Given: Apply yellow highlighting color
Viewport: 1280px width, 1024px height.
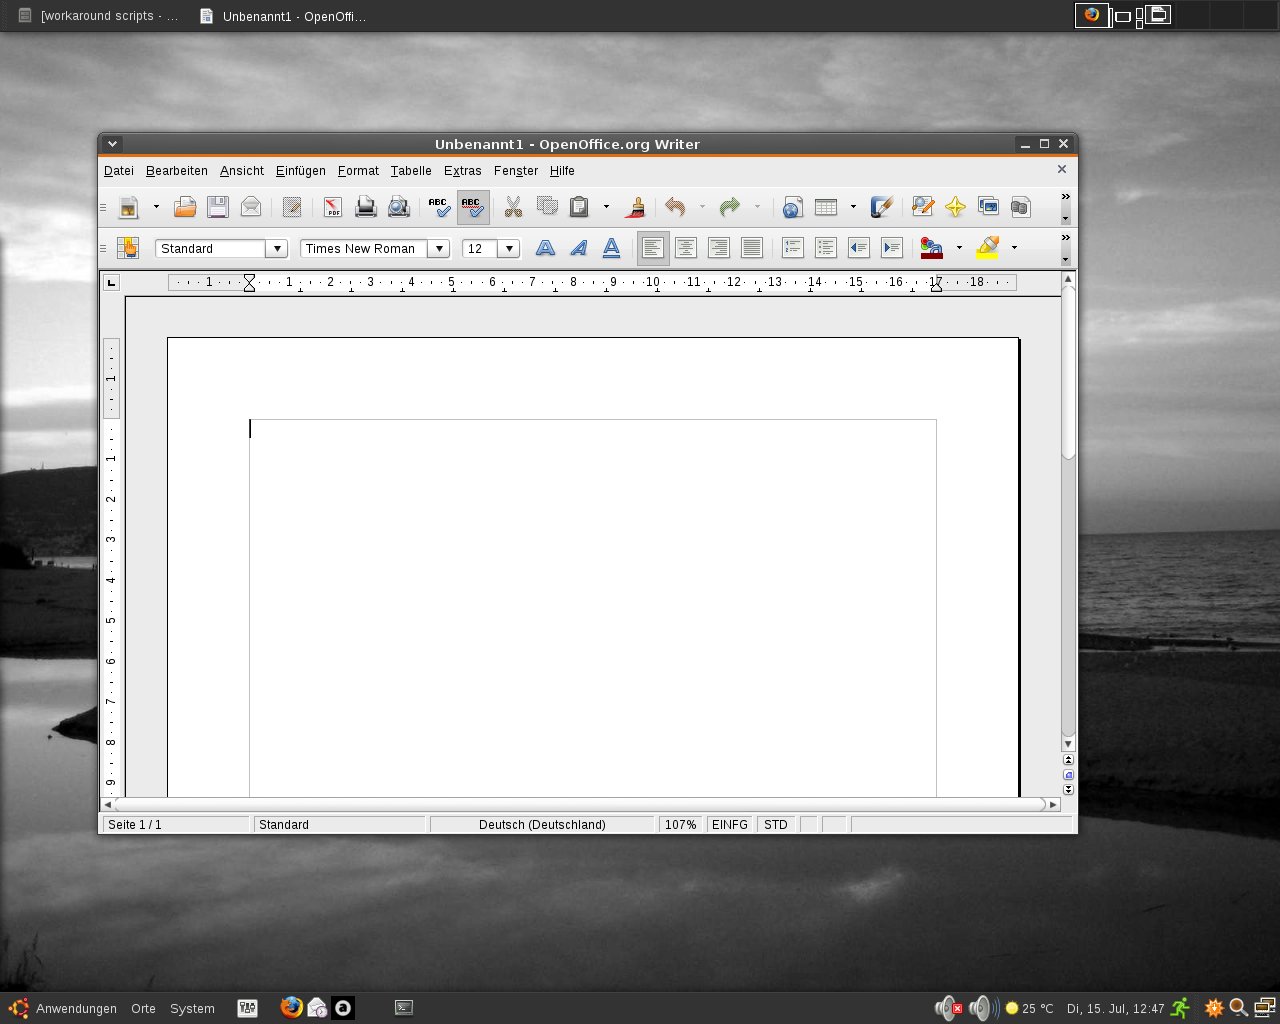Looking at the screenshot, I should [x=988, y=248].
